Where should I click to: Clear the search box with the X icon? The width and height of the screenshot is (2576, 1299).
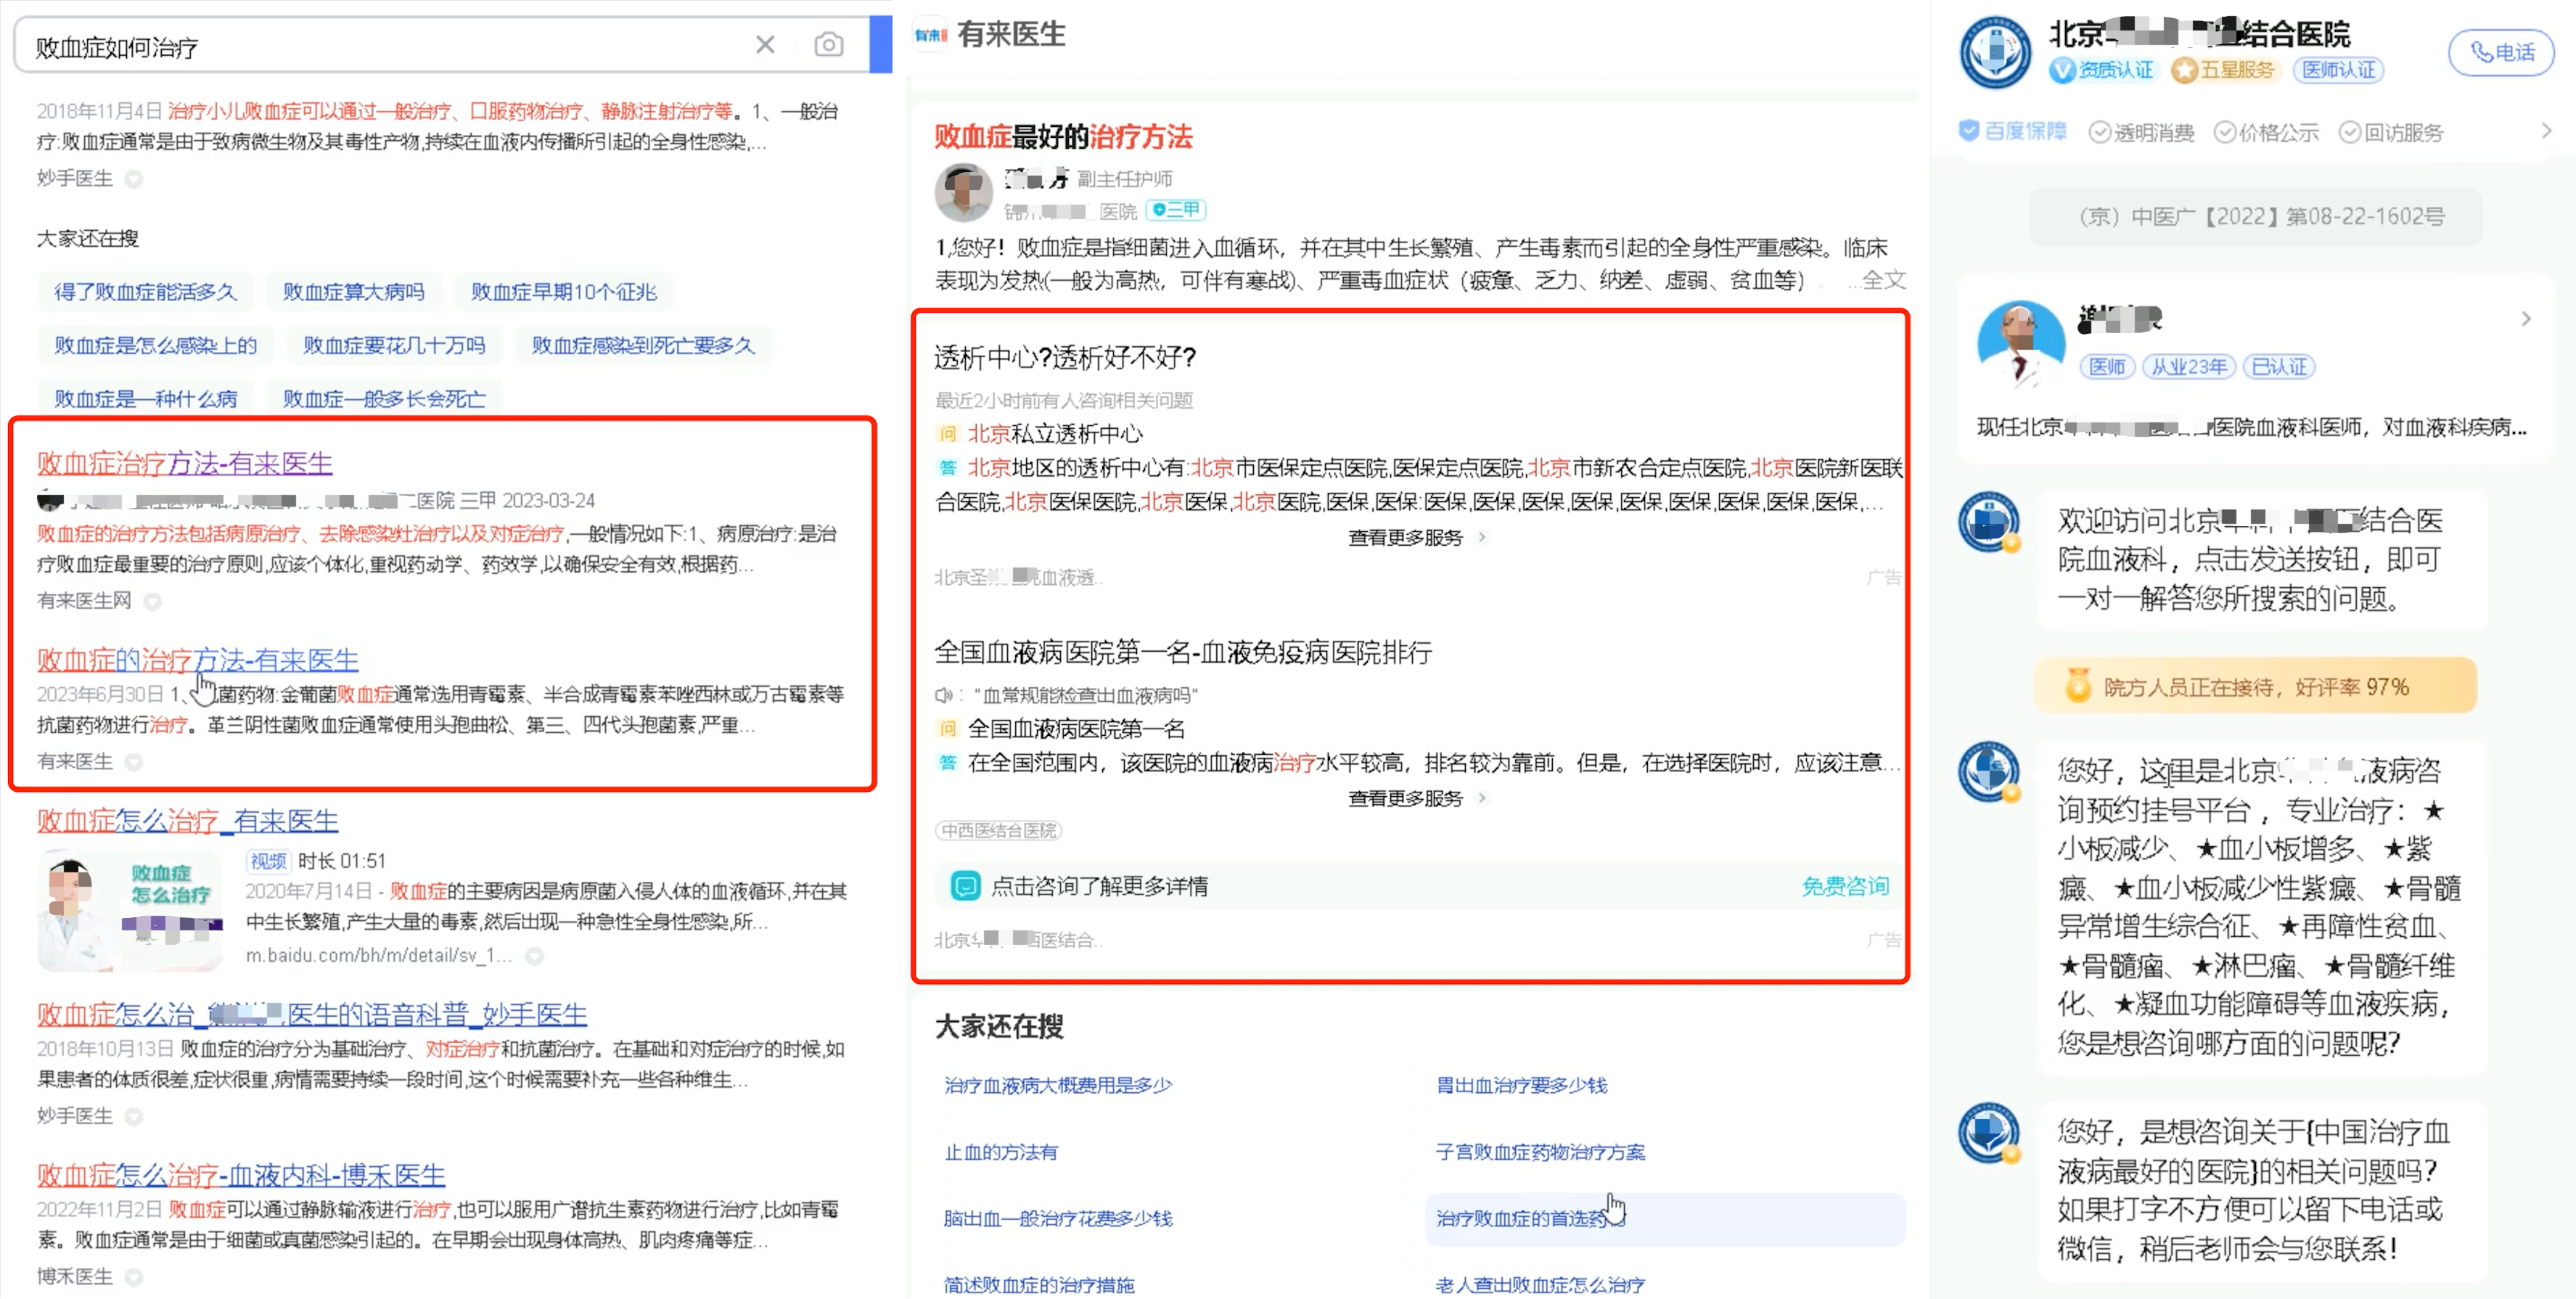(x=765, y=45)
